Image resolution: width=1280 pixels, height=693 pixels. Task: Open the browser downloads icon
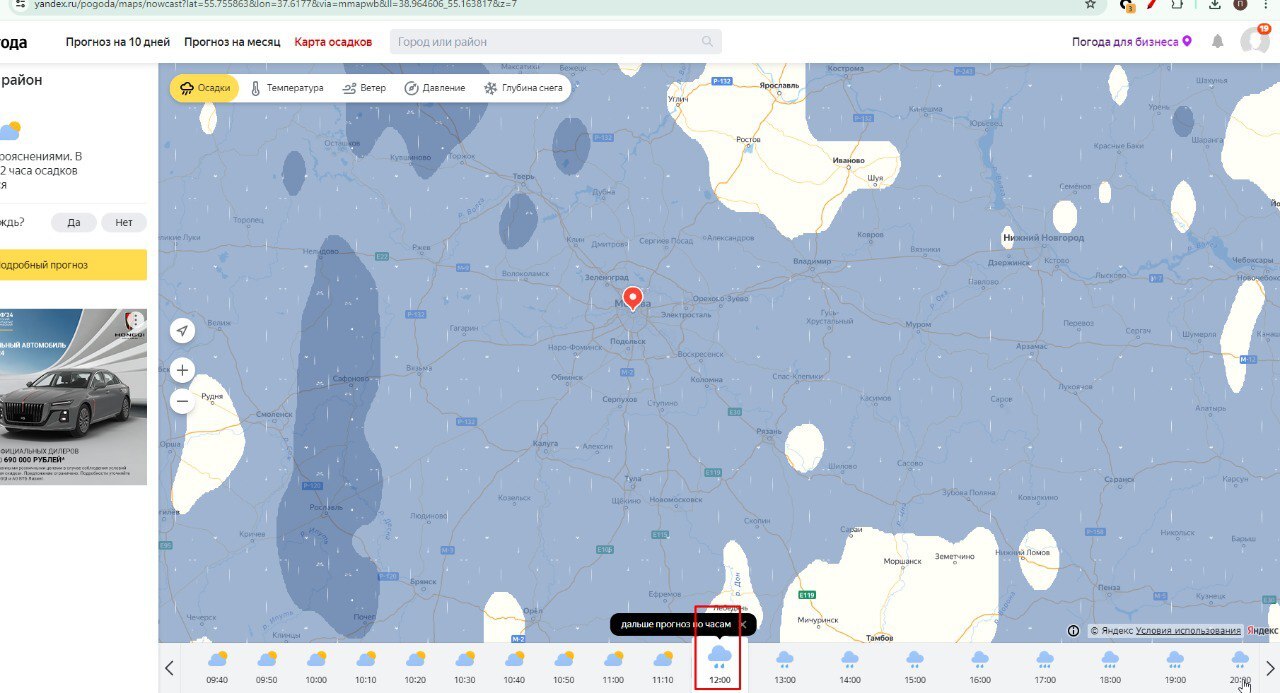(x=1214, y=4)
